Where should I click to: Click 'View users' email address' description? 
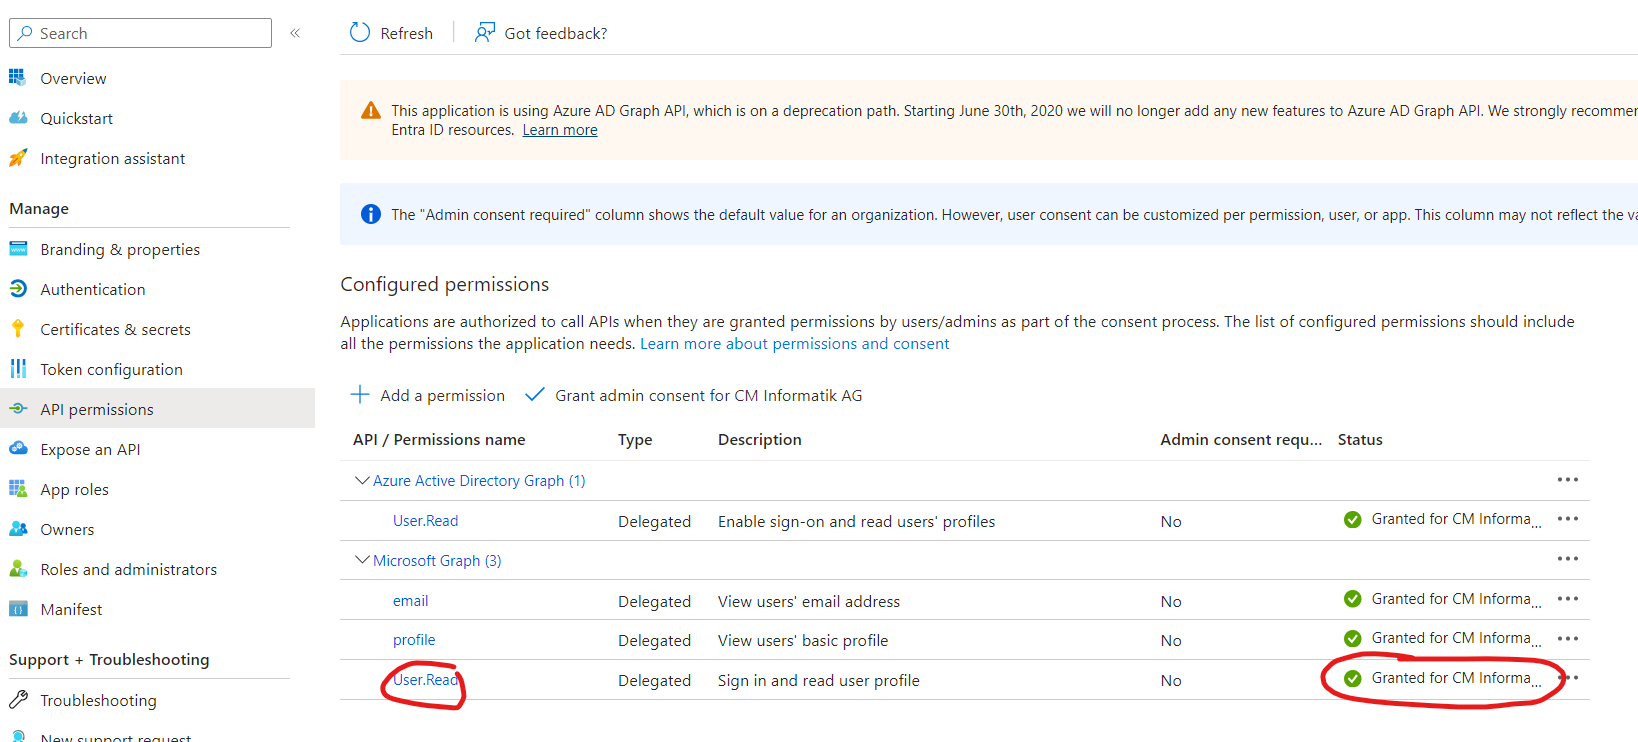809,602
